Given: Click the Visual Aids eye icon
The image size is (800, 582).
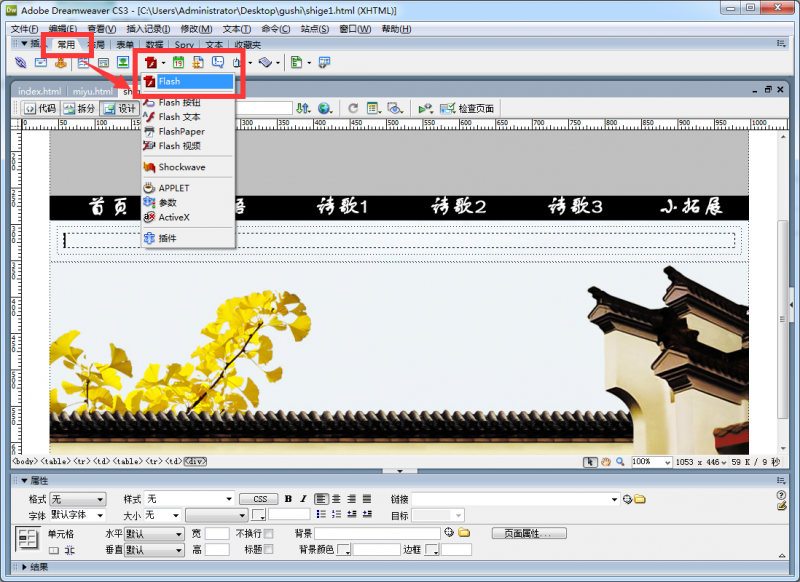Looking at the screenshot, I should tap(394, 108).
